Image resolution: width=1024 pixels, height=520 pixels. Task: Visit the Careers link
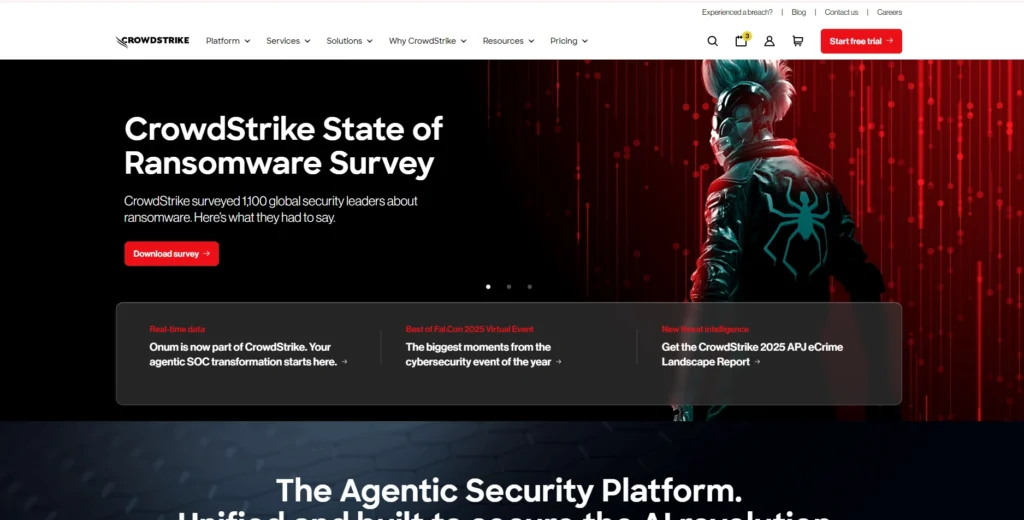pyautogui.click(x=889, y=12)
